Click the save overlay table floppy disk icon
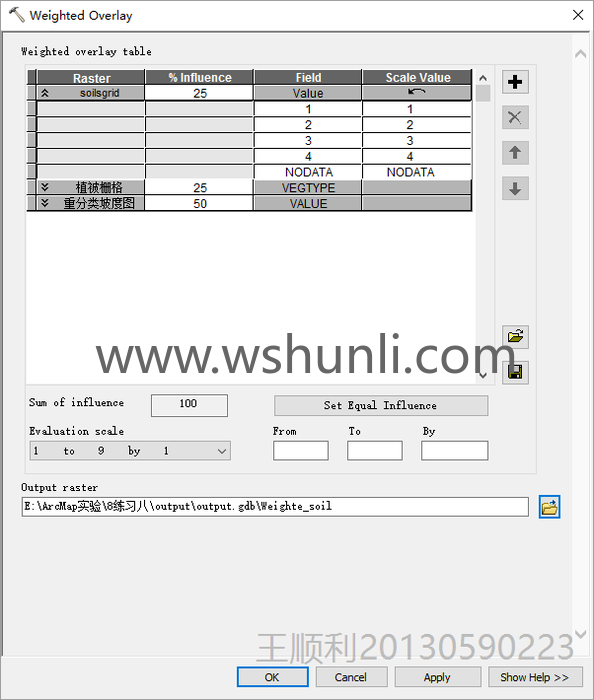The height and width of the screenshot is (700, 594). (x=515, y=372)
